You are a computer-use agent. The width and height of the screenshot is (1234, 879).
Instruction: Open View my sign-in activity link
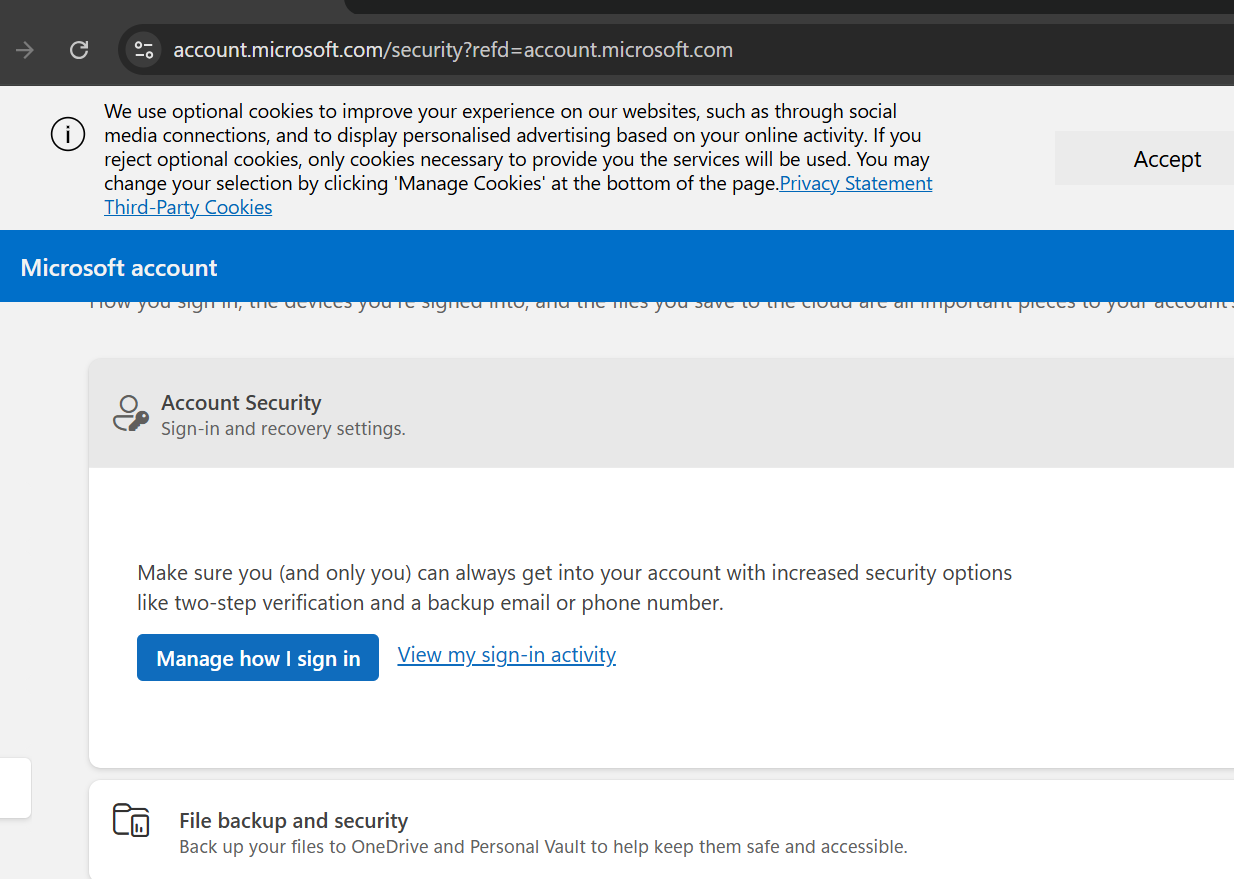coord(507,654)
